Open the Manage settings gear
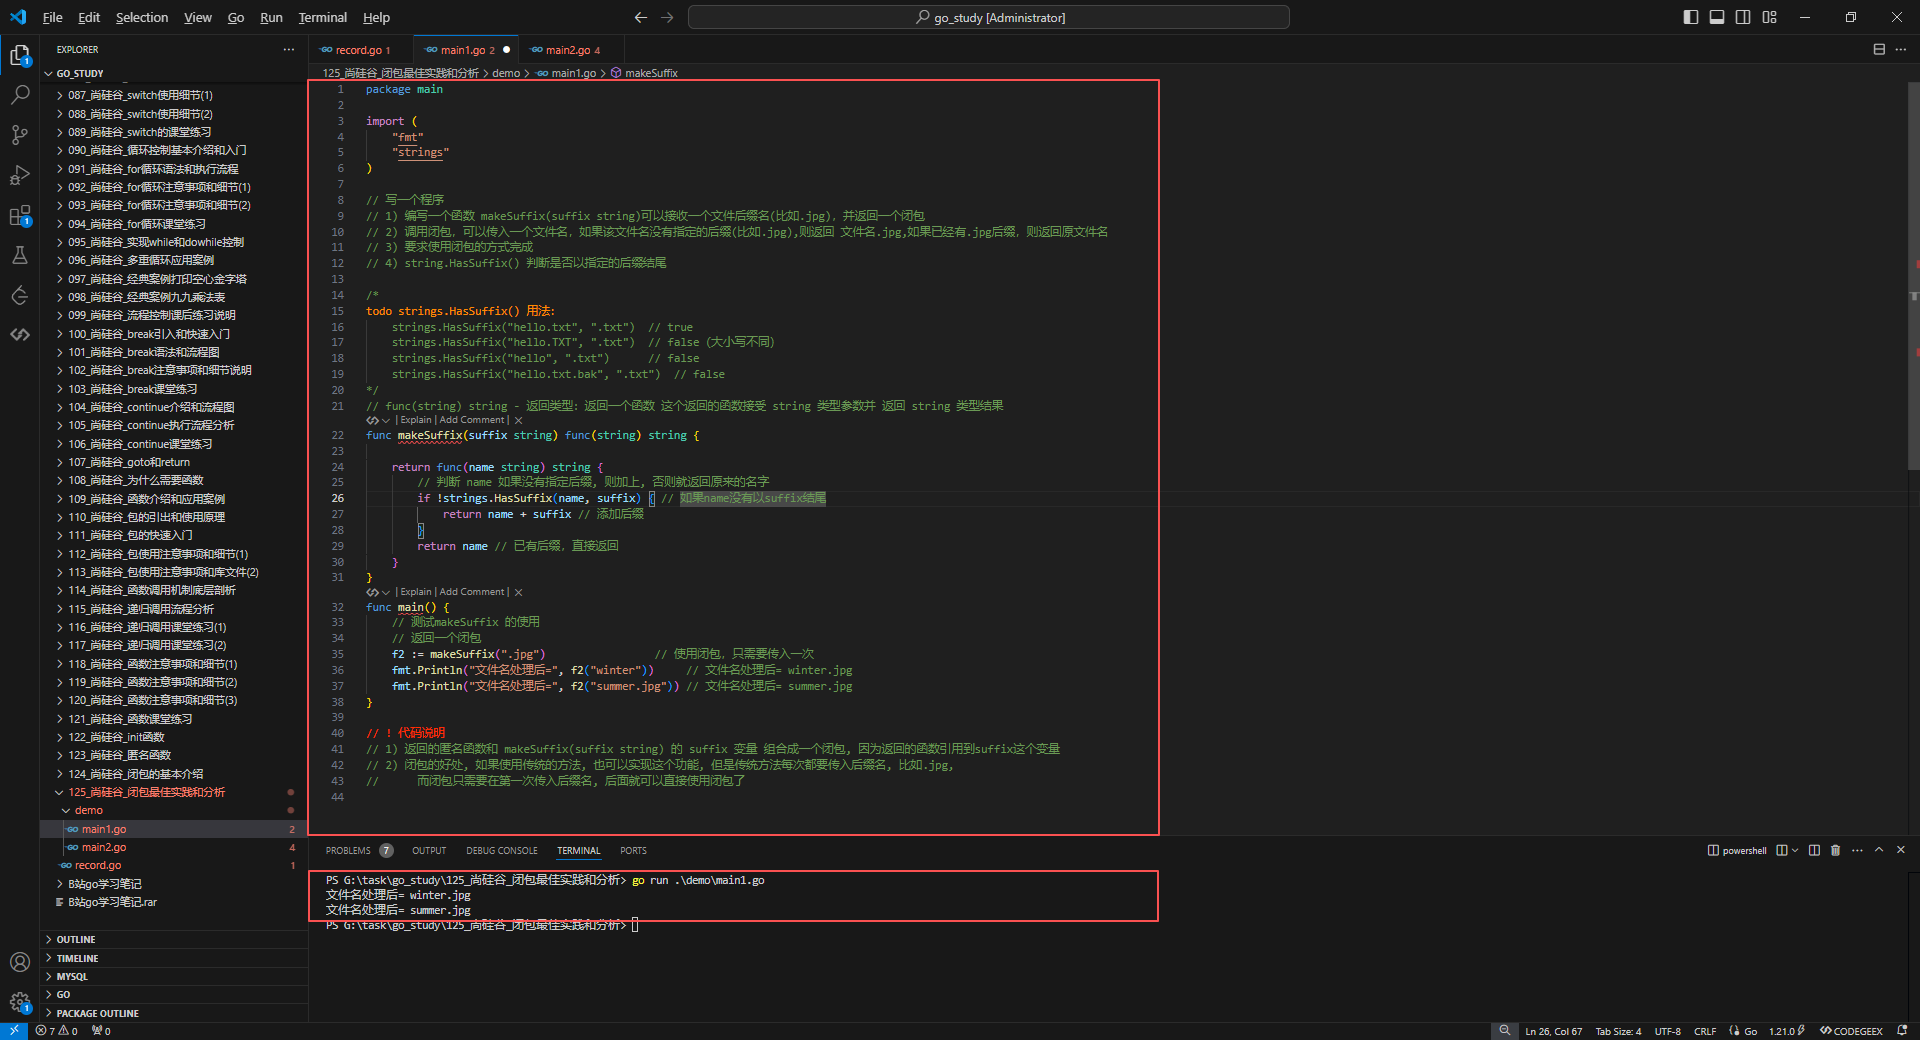Screen dimensions: 1920x1040 coord(20,1001)
